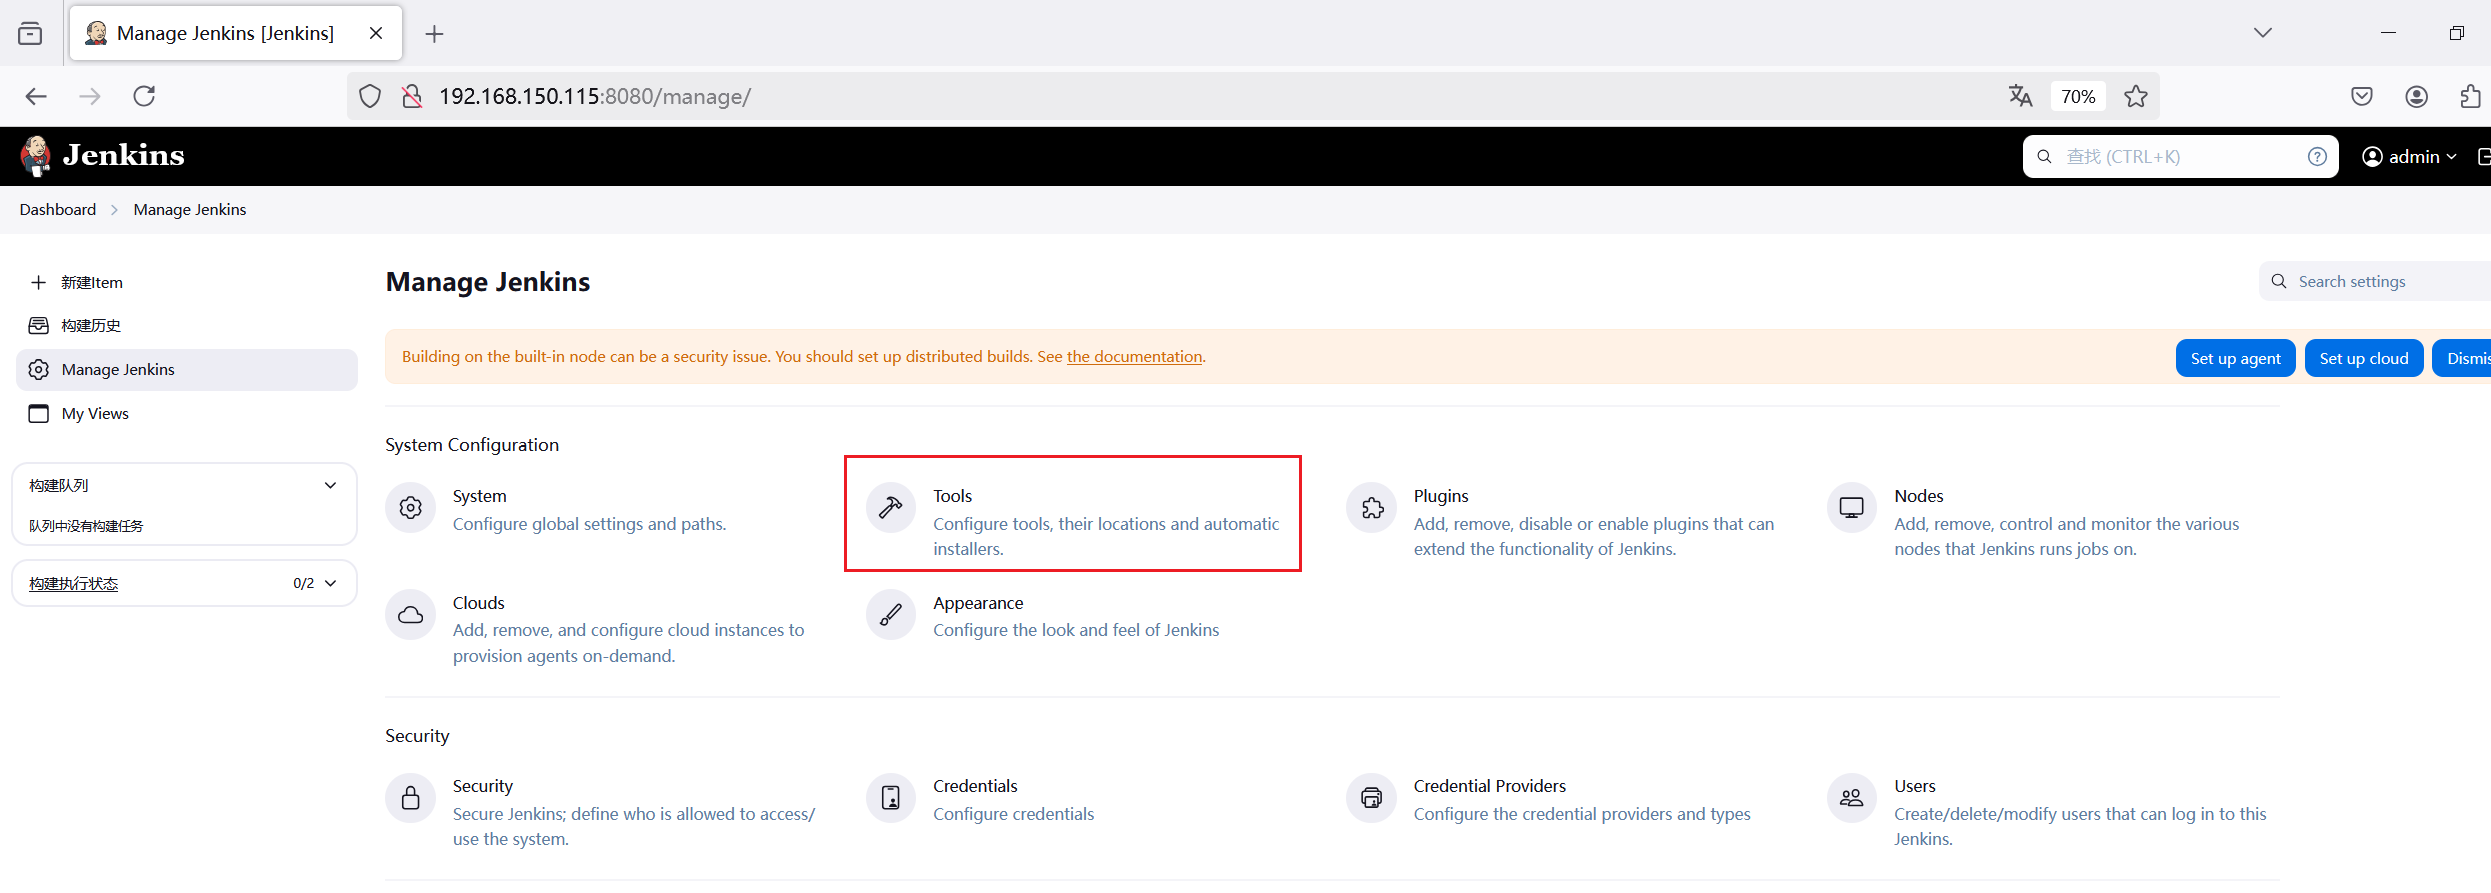2491x893 pixels.
Task: Open 构建历史 in sidebar
Action: pyautogui.click(x=186, y=325)
